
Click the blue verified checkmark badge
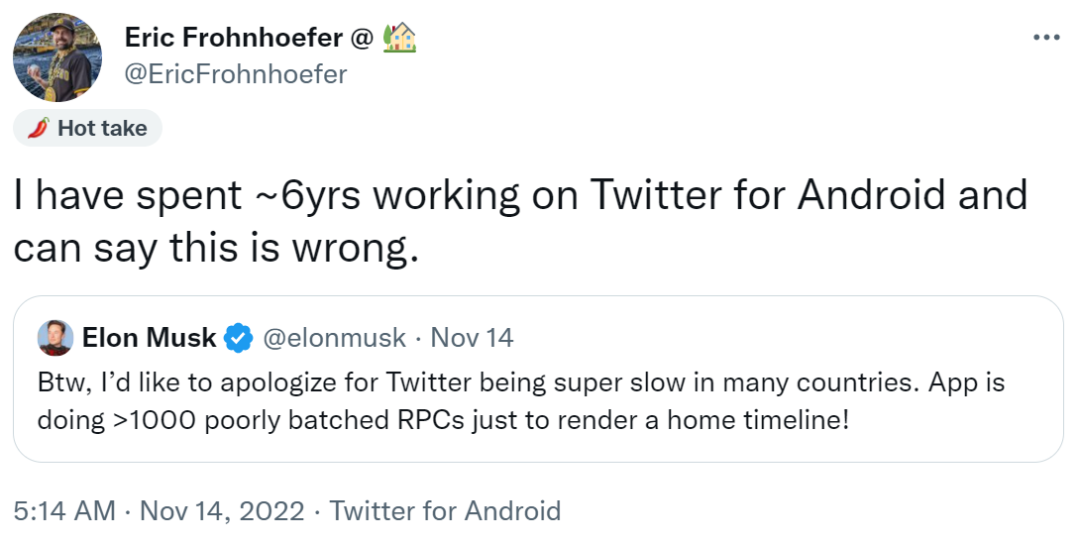tap(237, 339)
